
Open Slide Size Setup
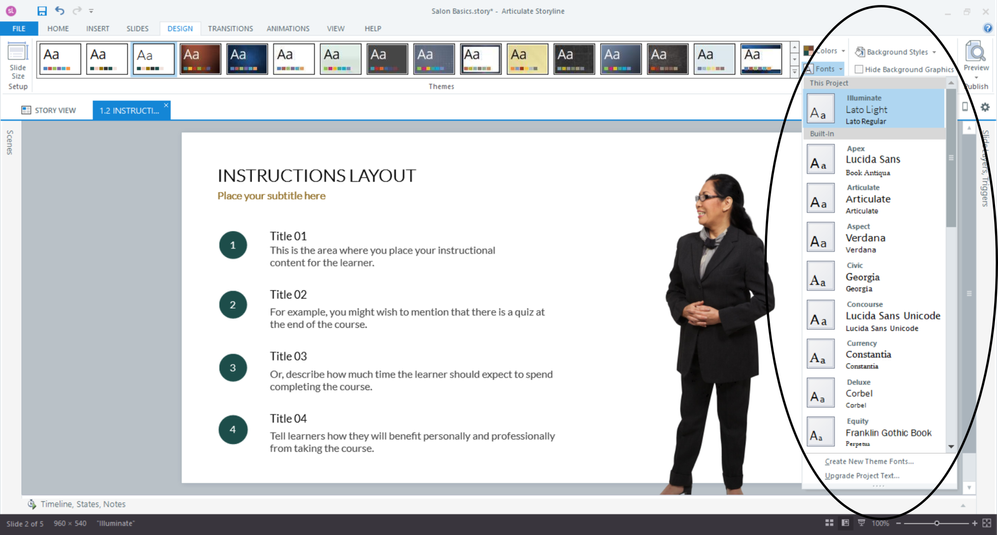(x=18, y=66)
